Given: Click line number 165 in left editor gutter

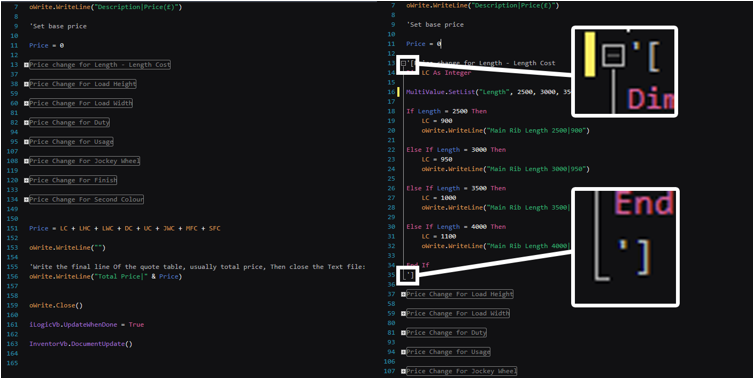Looking at the screenshot, I should click(13, 363).
